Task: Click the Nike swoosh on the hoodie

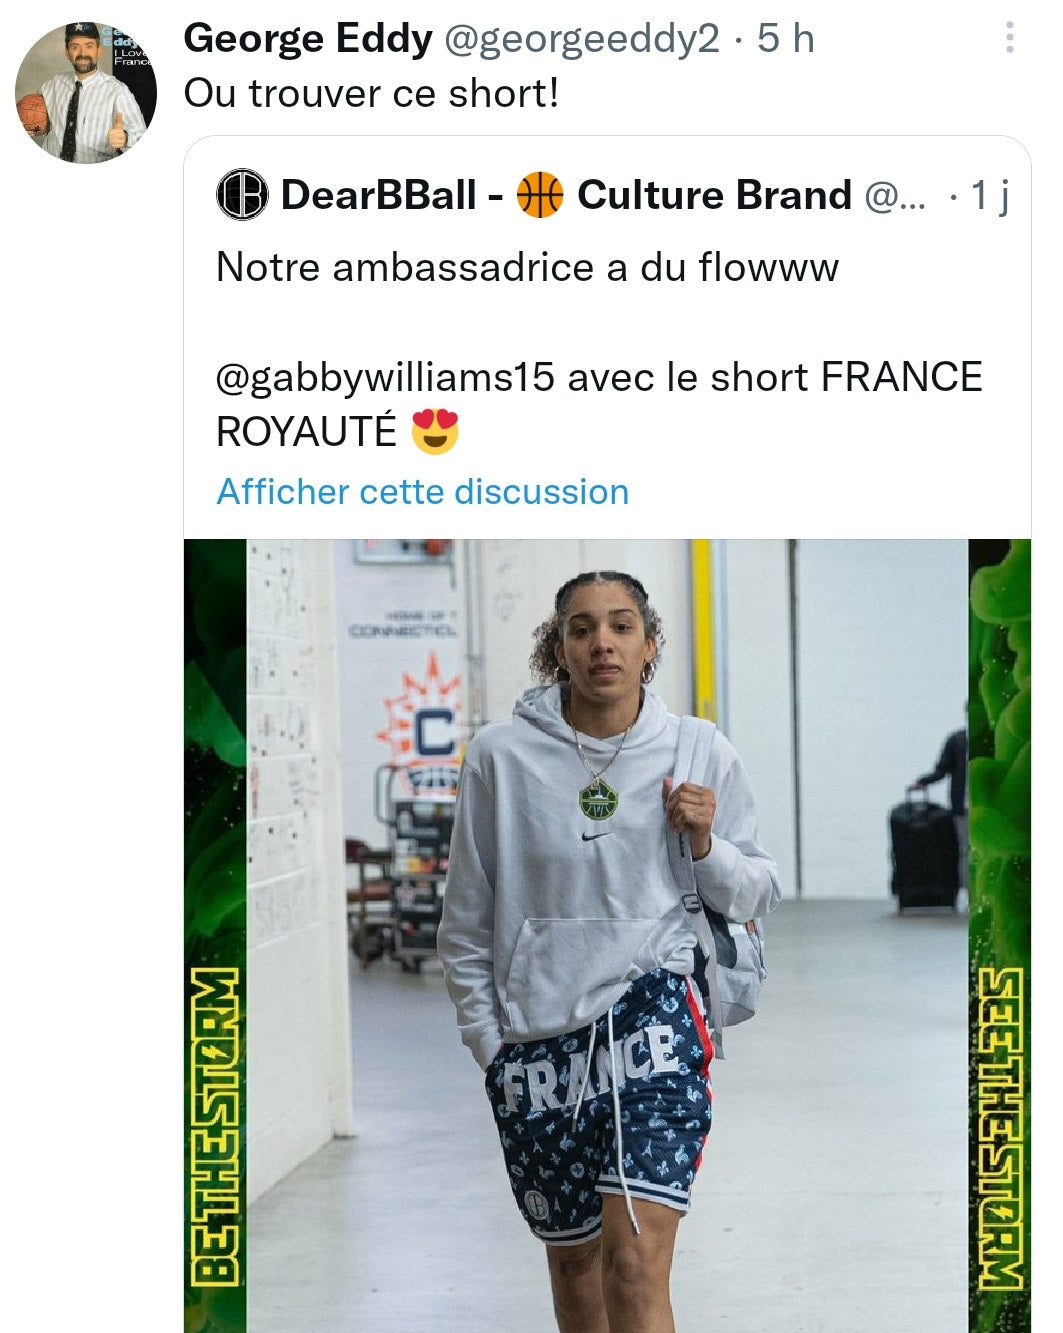Action: 597,834
